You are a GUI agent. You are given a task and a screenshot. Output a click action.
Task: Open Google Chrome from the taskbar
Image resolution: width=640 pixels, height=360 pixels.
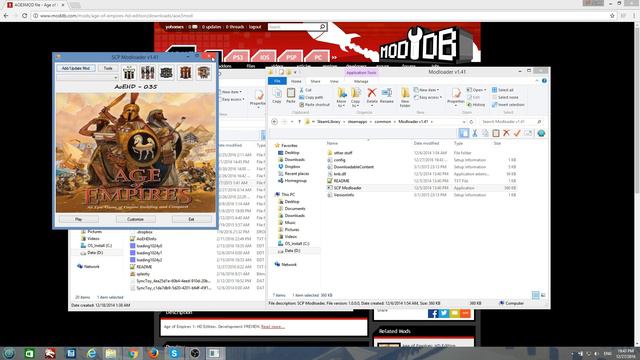coord(133,353)
